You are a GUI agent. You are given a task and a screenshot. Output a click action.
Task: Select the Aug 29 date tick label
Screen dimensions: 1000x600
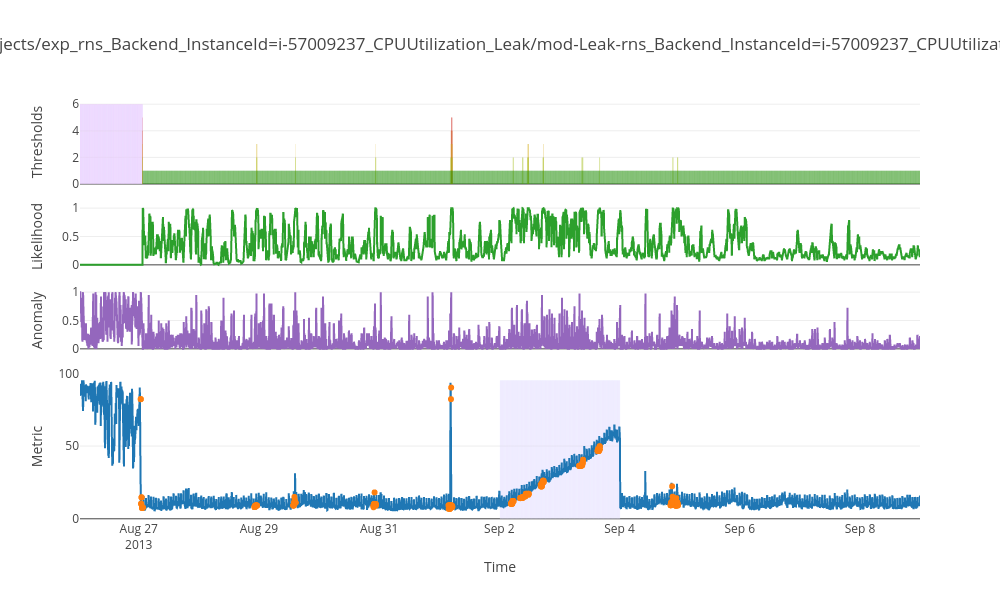coord(258,529)
